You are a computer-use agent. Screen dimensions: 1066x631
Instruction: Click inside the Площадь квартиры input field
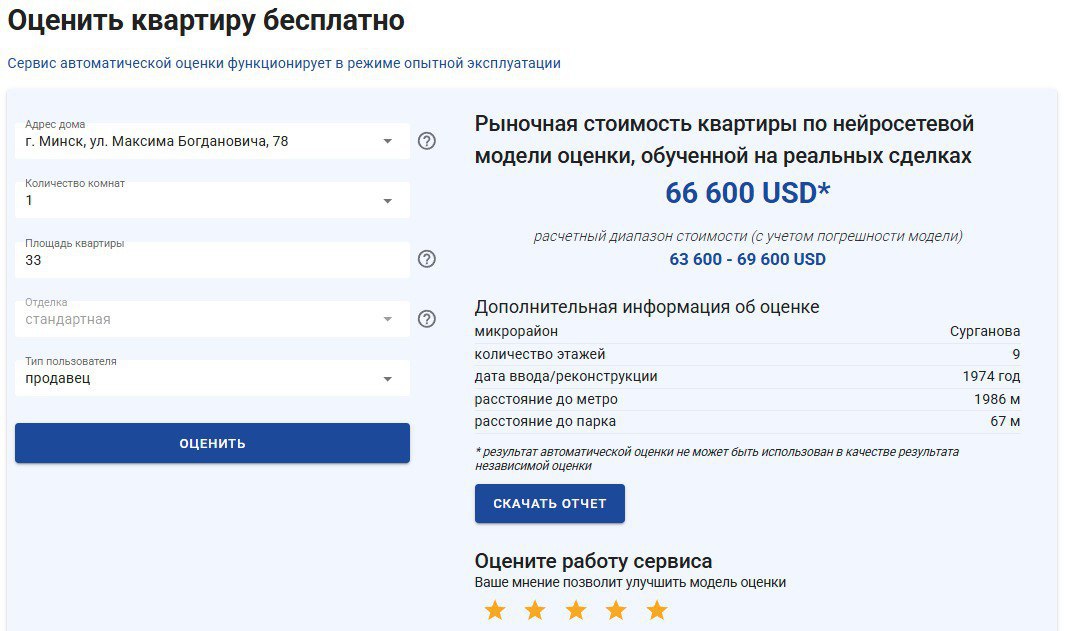click(x=200, y=259)
